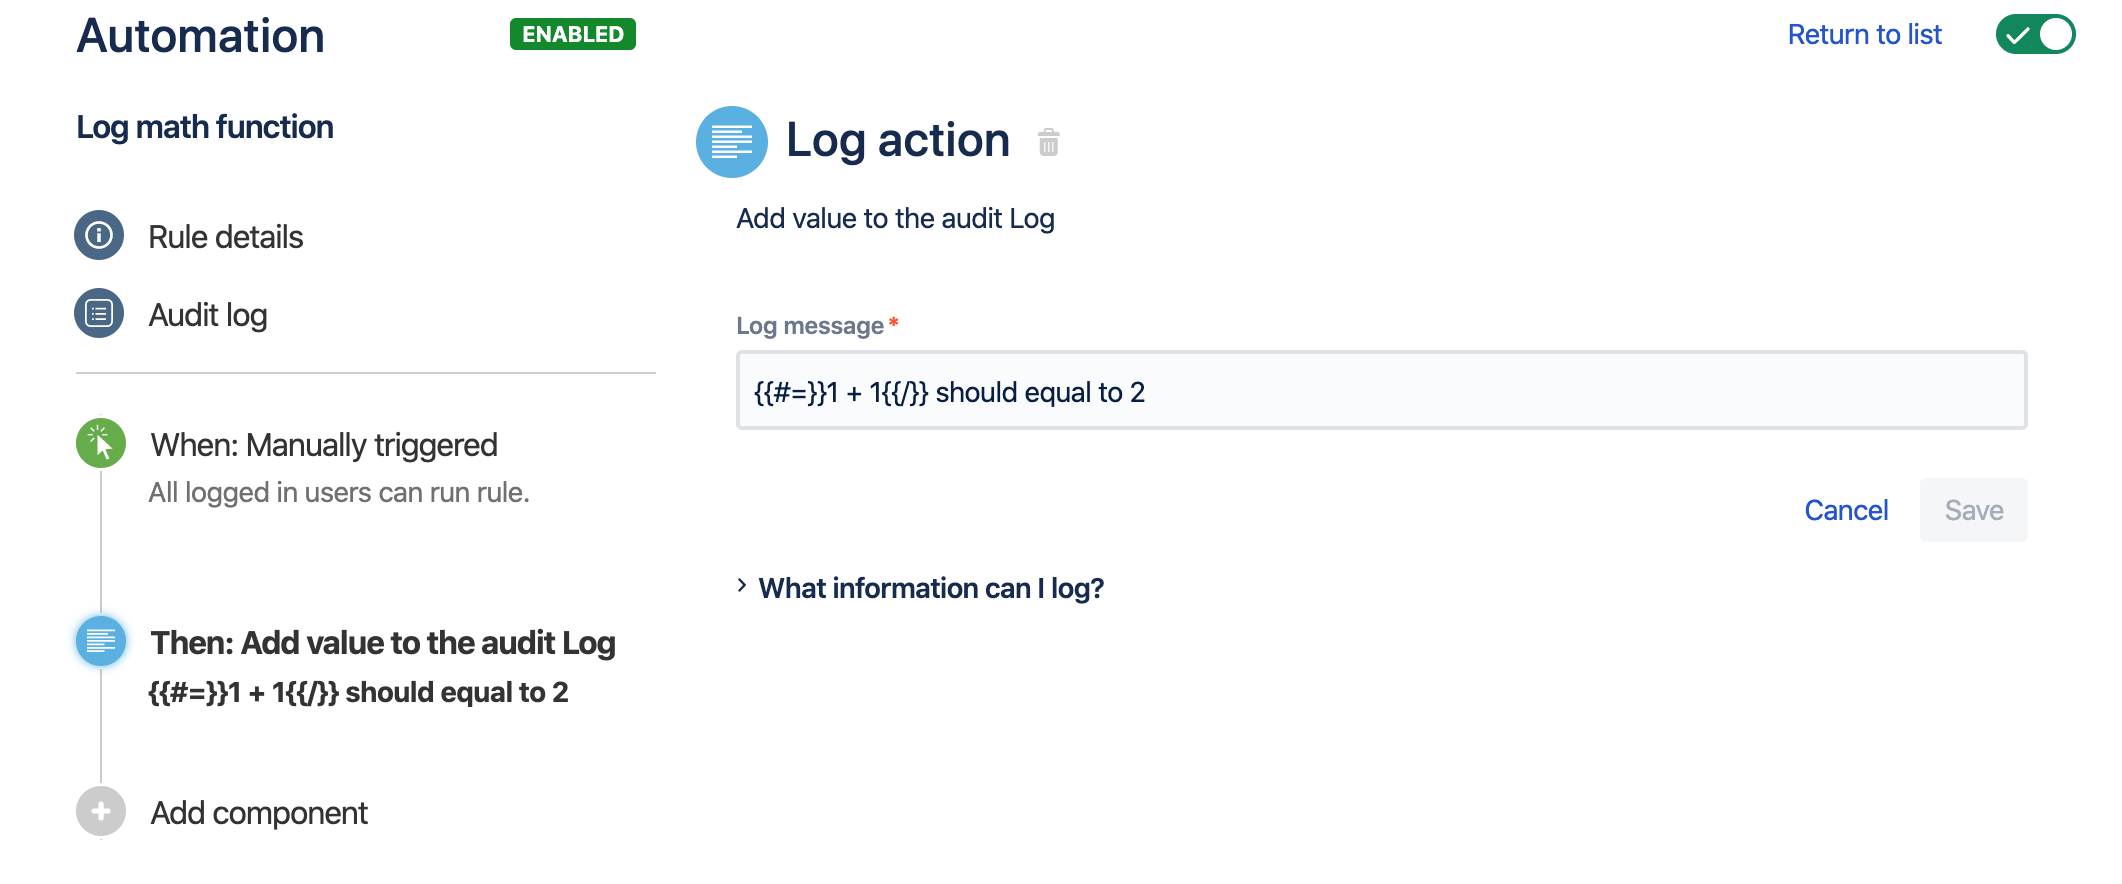Click the 'Log math function' rule name
Screen dimensions: 2122x884
click(x=205, y=127)
